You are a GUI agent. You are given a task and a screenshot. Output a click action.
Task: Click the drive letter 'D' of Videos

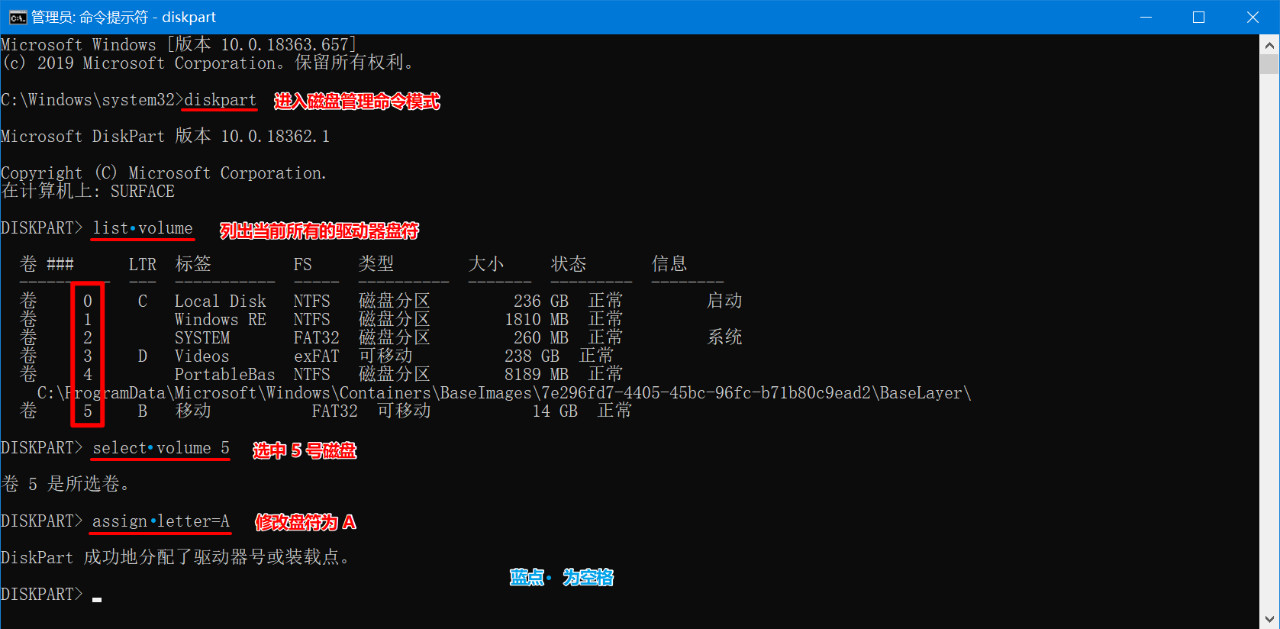point(143,356)
